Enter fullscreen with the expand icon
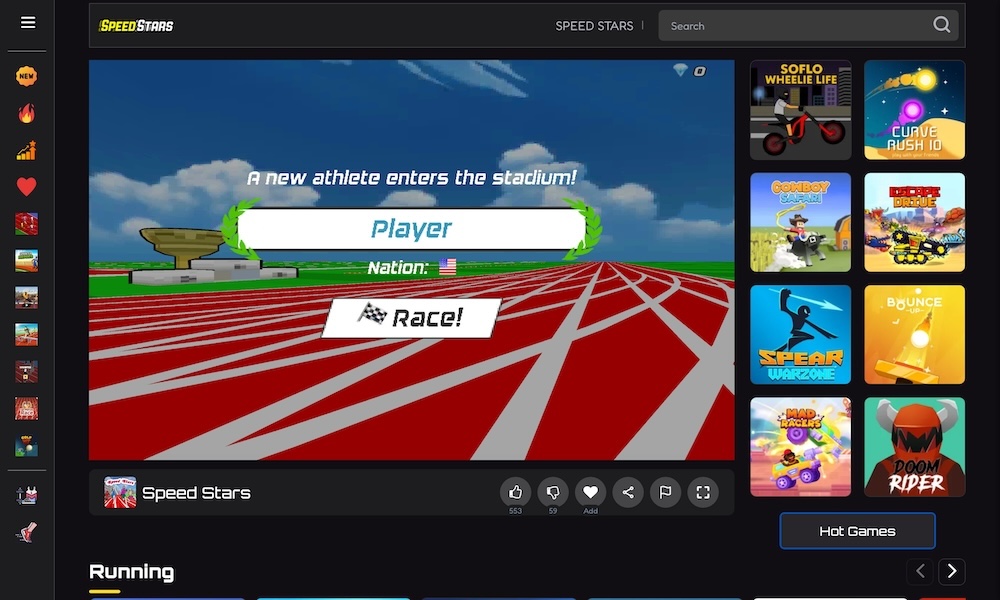1000x600 pixels. point(703,492)
